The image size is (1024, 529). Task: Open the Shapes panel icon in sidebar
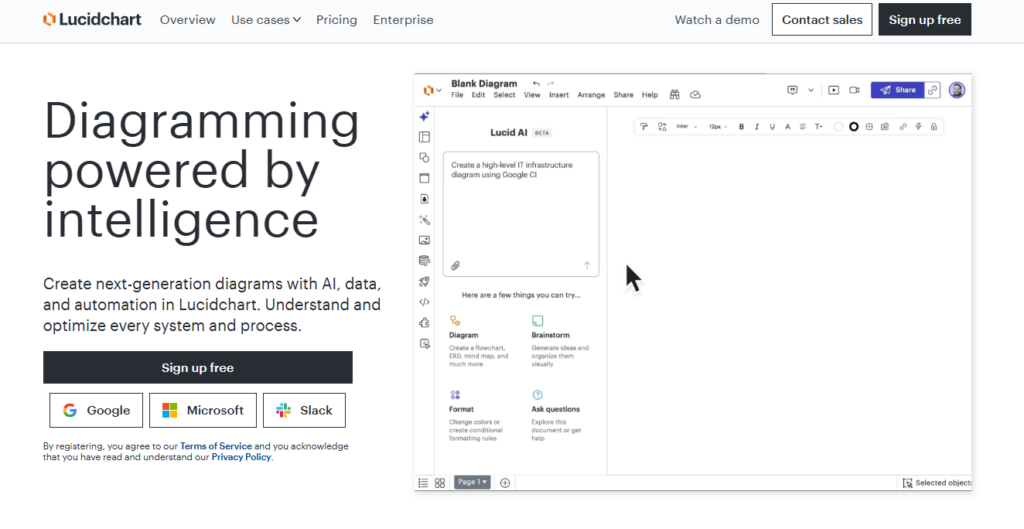pos(424,157)
